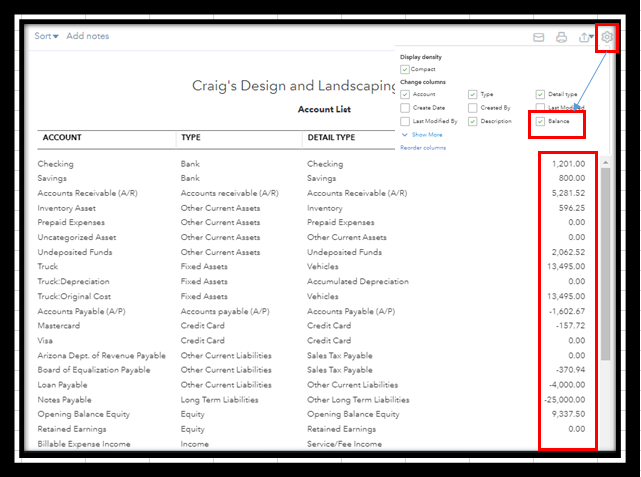Click the -157.72 Mastercard balance

[x=571, y=326]
